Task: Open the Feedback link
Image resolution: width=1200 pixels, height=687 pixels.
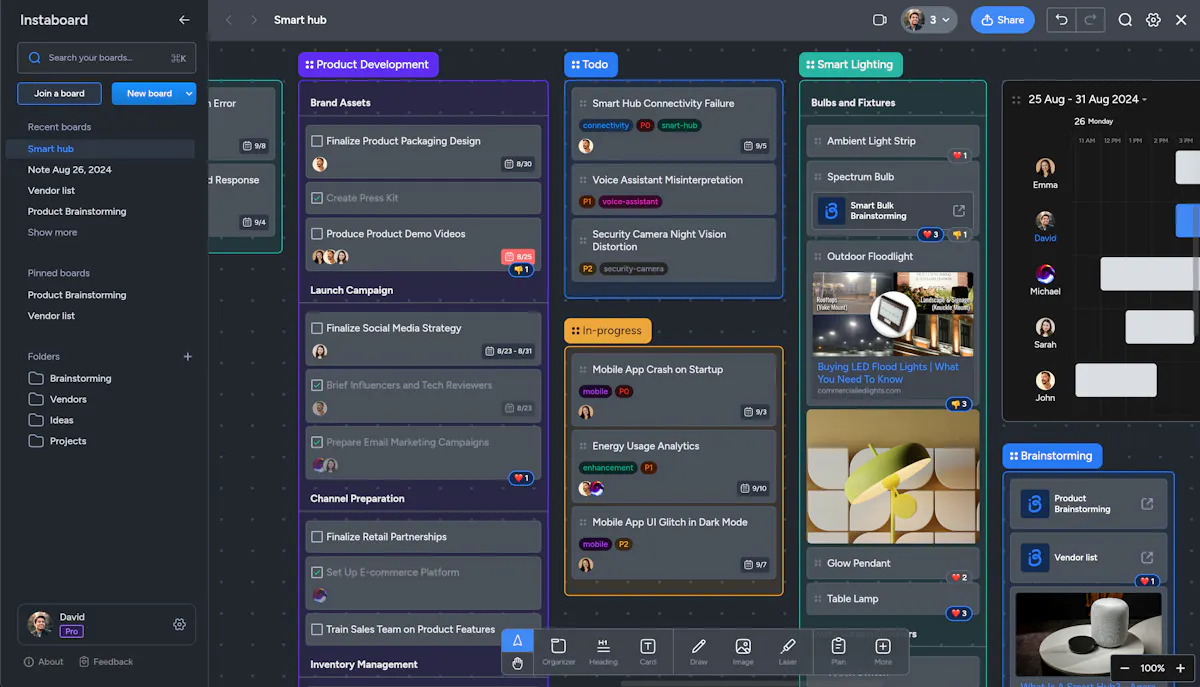Action: tap(106, 662)
